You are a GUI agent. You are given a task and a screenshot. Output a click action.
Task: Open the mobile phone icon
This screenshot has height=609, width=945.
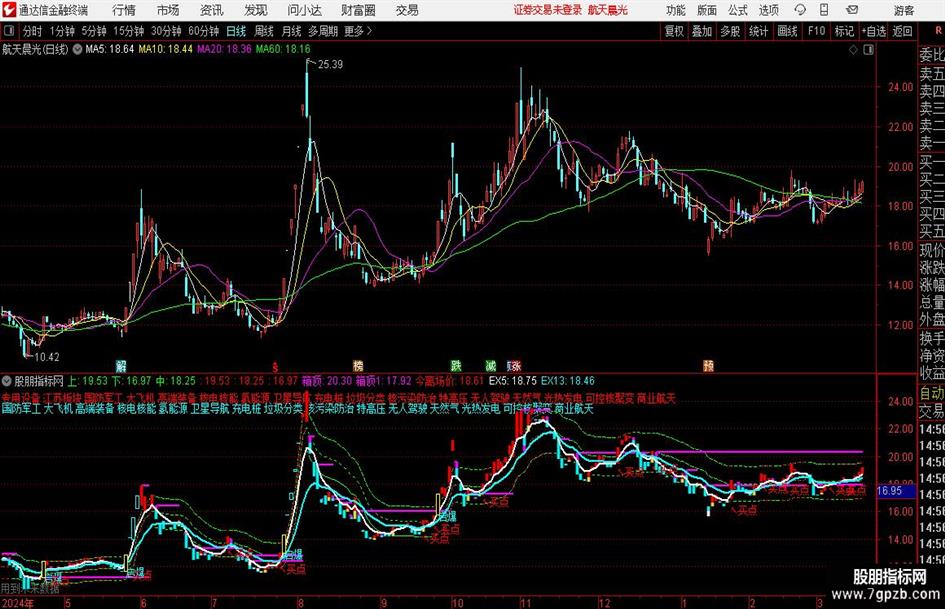pyautogui.click(x=824, y=10)
